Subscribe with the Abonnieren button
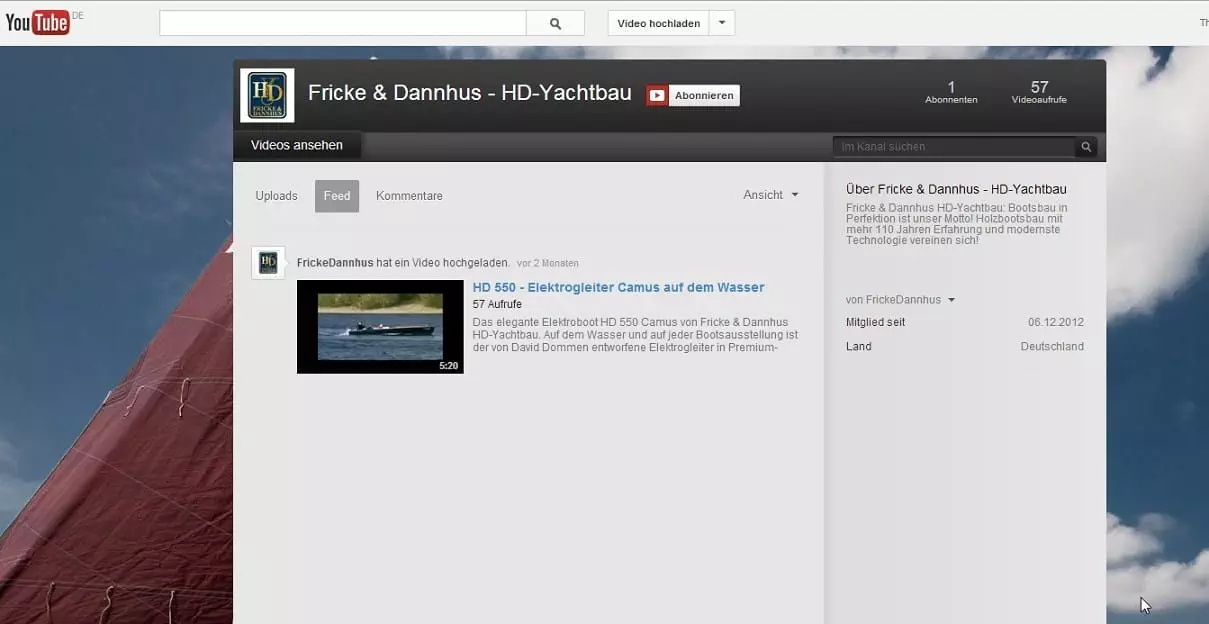 [693, 95]
